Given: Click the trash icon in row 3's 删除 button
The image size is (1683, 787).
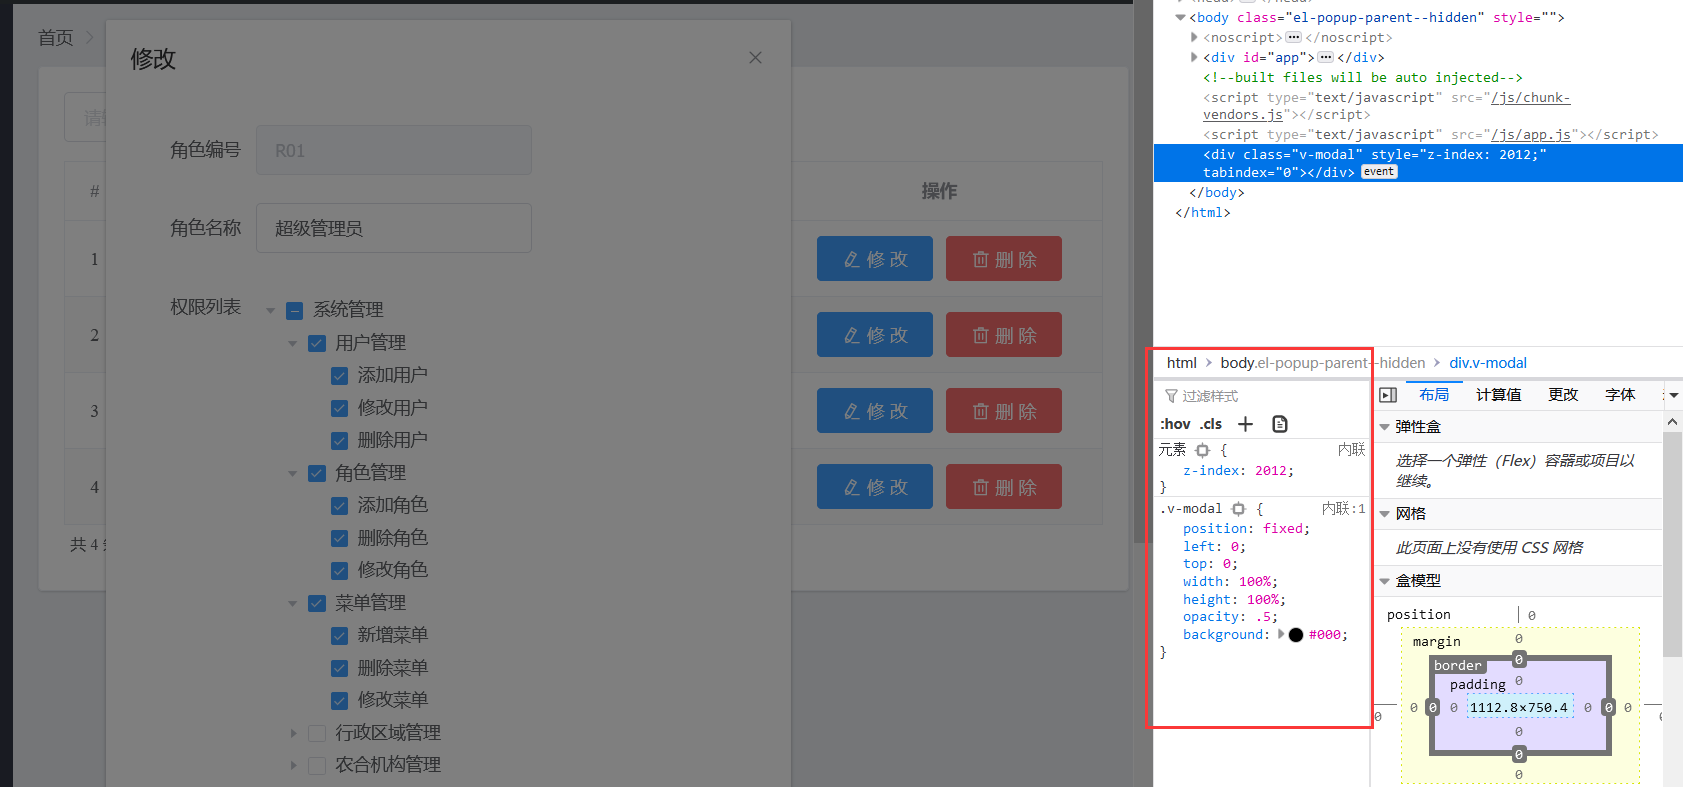Looking at the screenshot, I should click(981, 411).
